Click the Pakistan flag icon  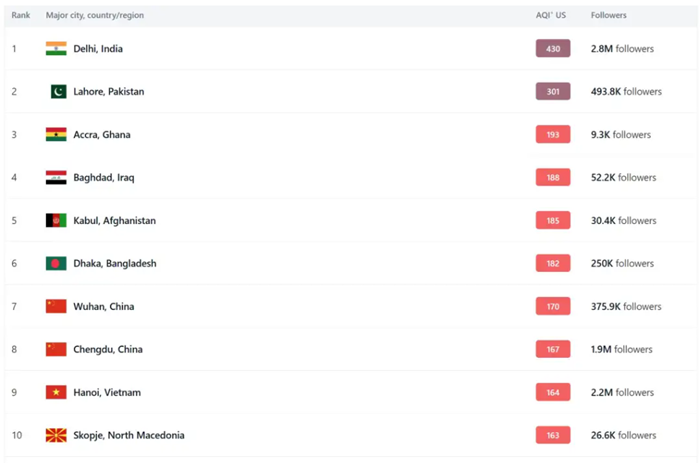click(58, 92)
